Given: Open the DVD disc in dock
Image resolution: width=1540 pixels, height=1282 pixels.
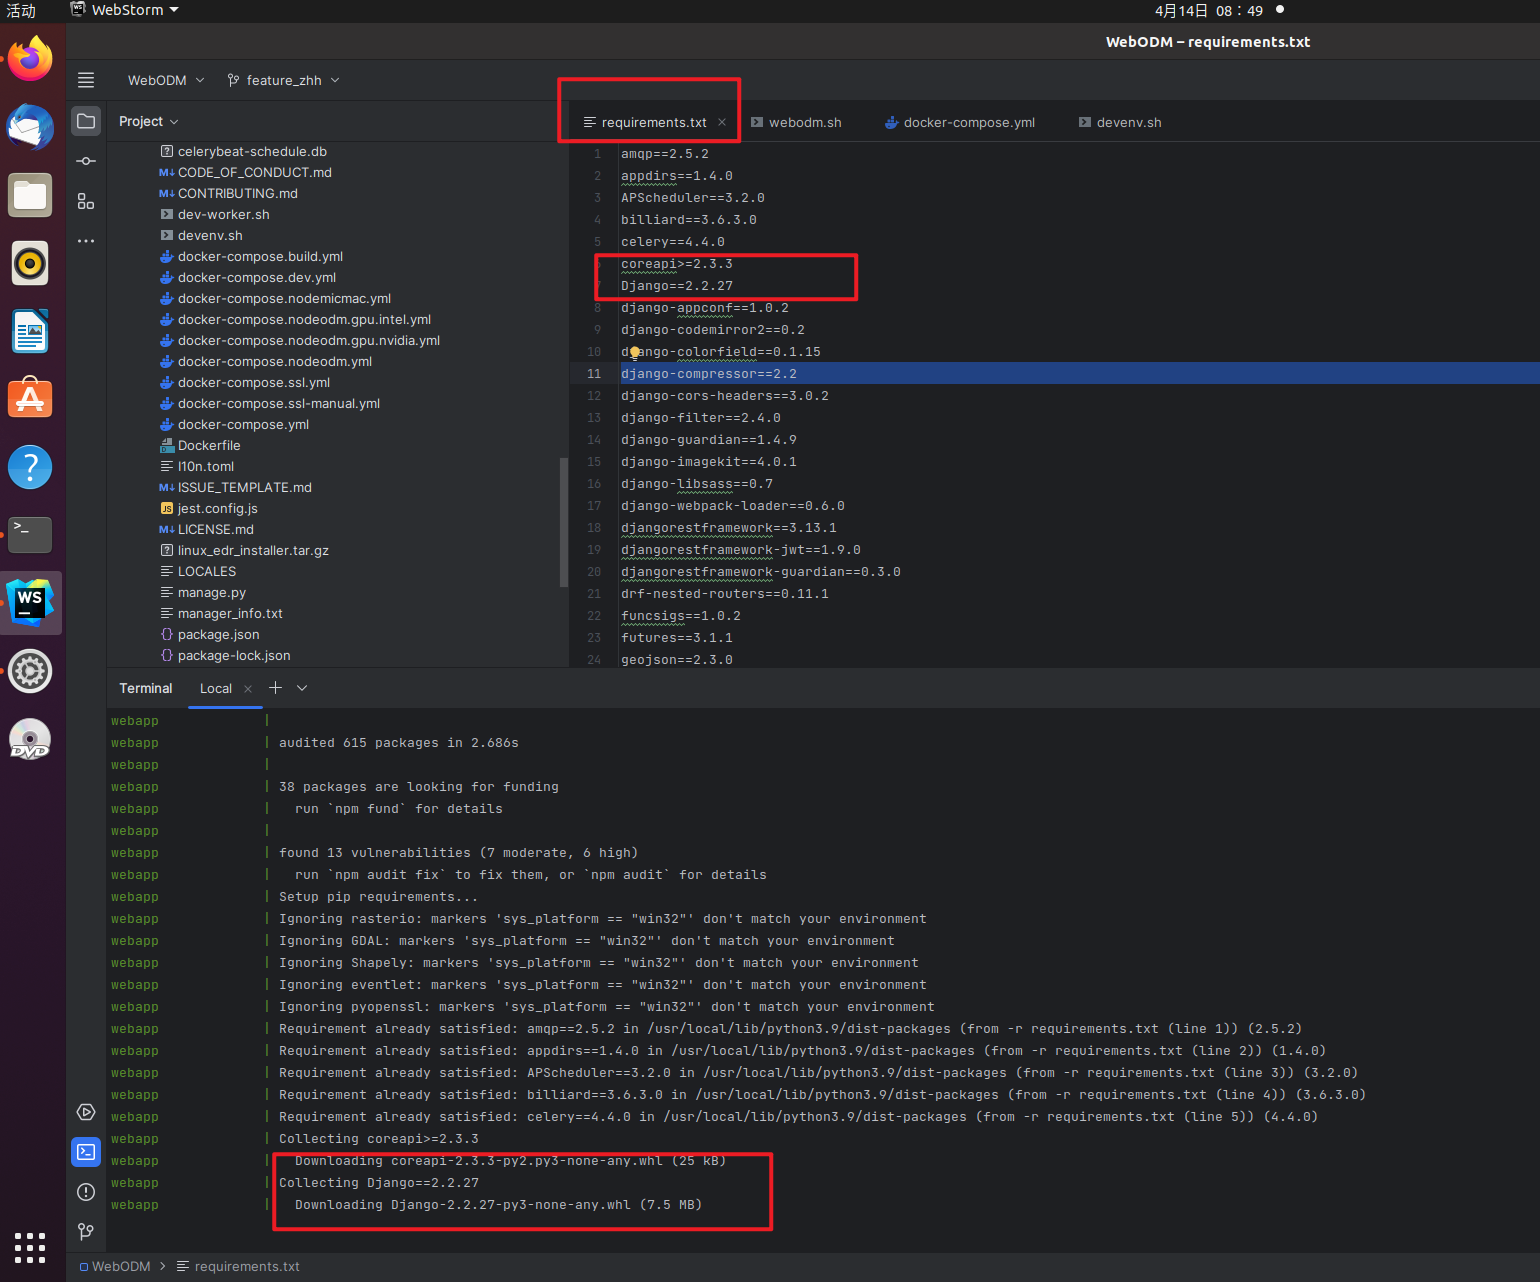Looking at the screenshot, I should pyautogui.click(x=30, y=739).
